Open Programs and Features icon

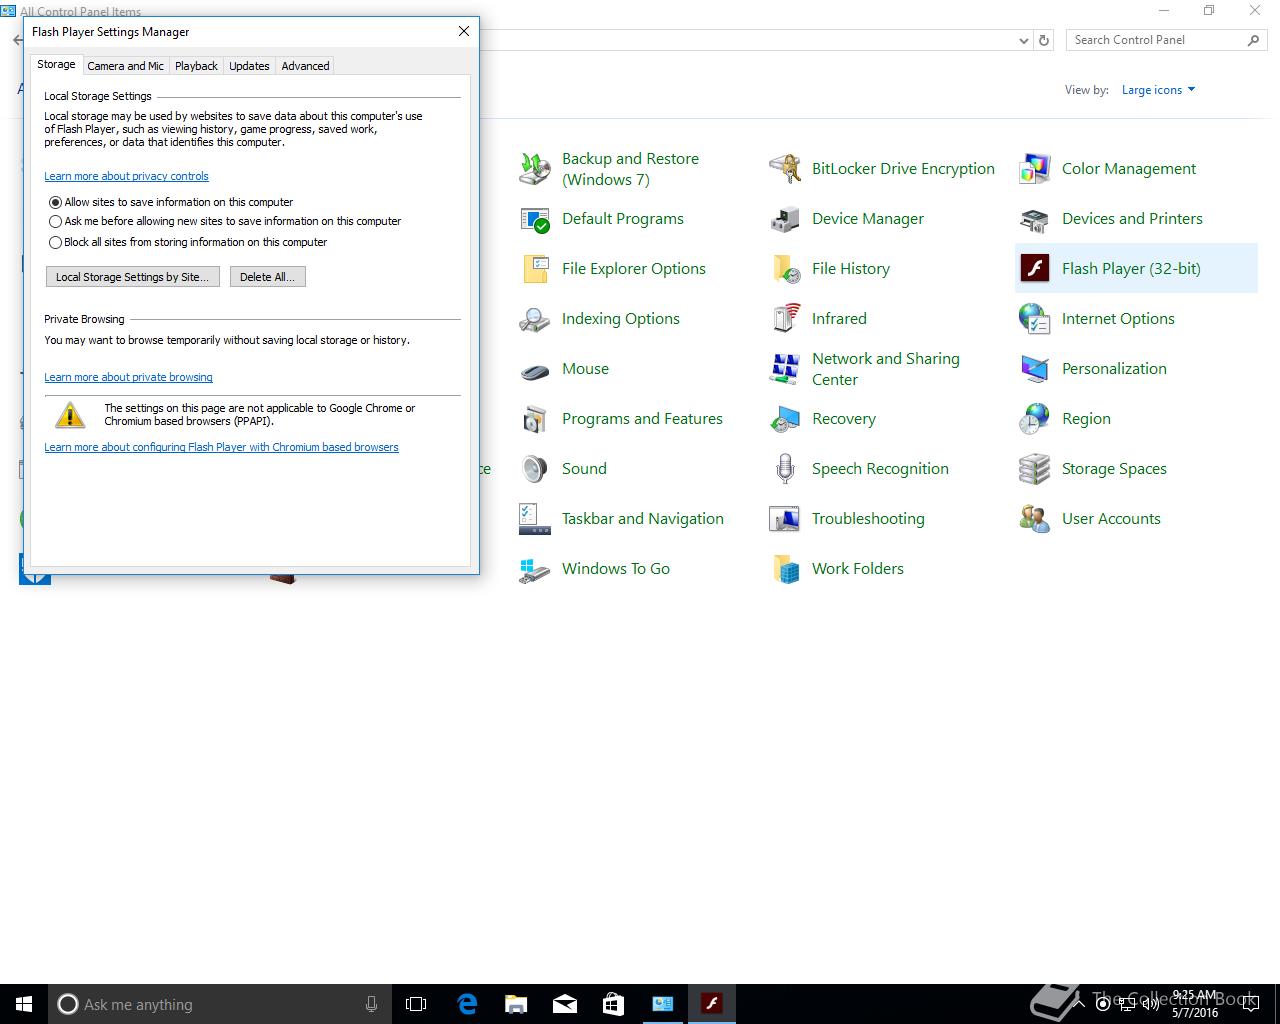tap(535, 419)
